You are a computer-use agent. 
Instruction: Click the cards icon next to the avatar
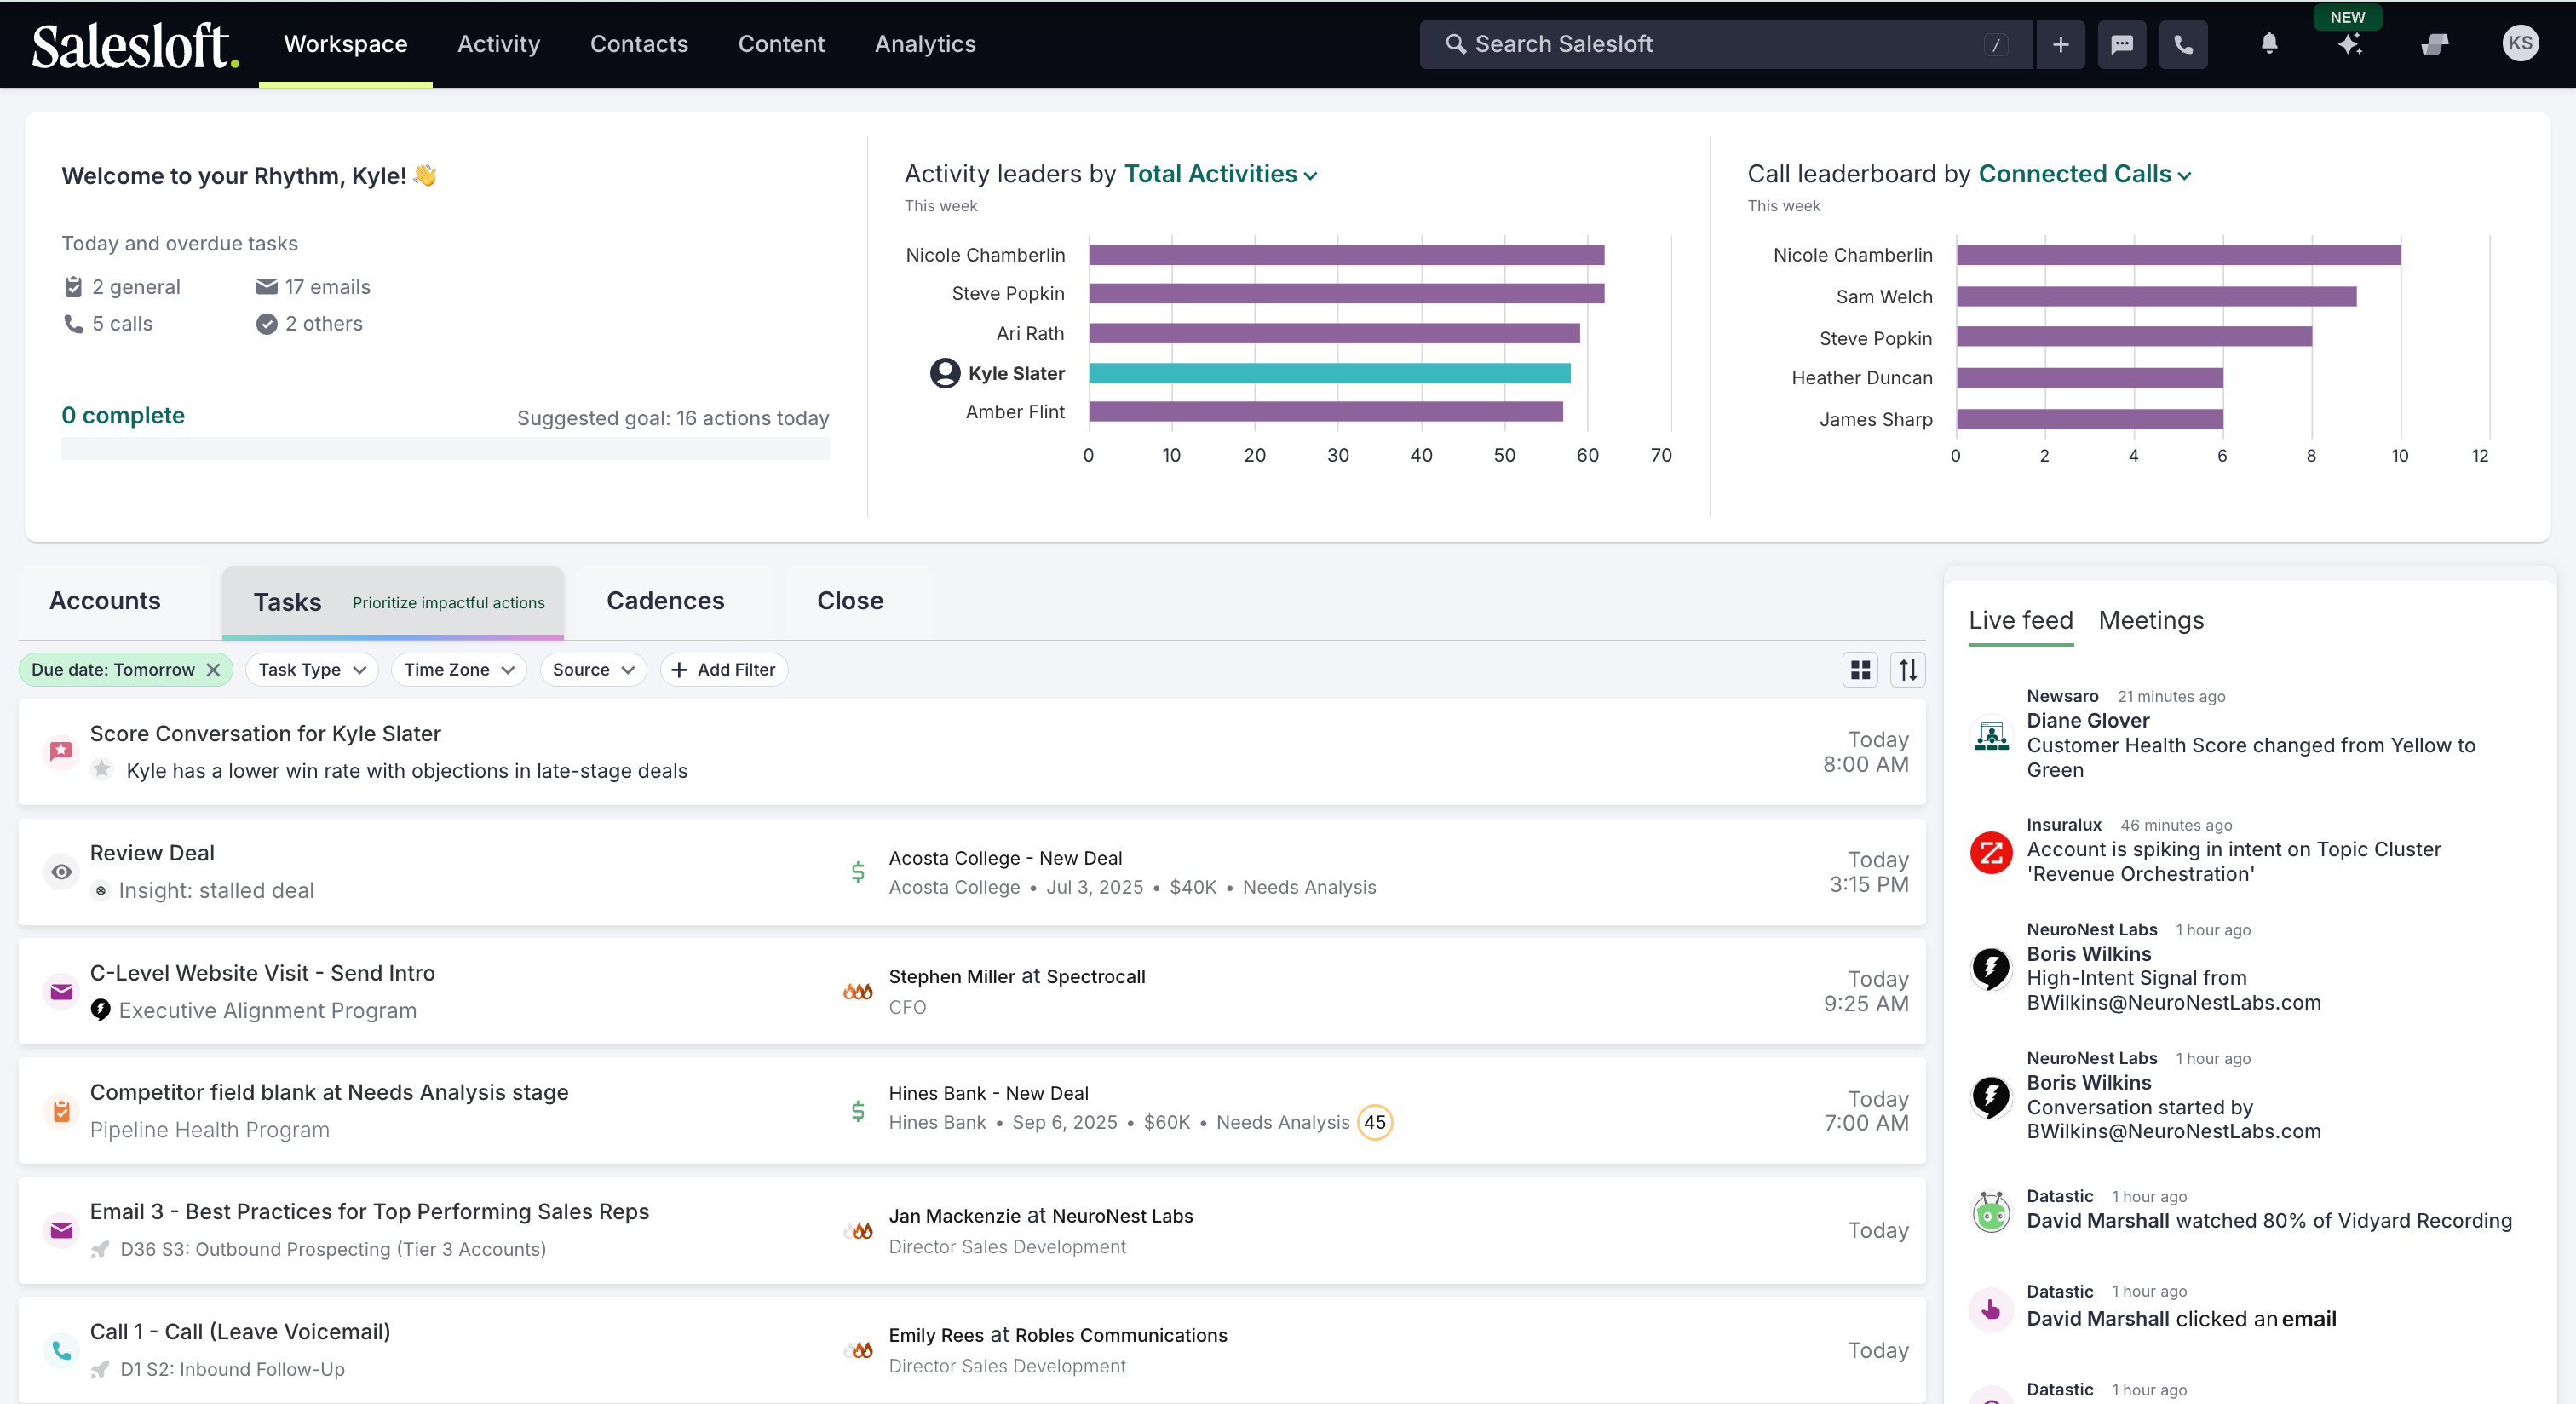point(2434,44)
